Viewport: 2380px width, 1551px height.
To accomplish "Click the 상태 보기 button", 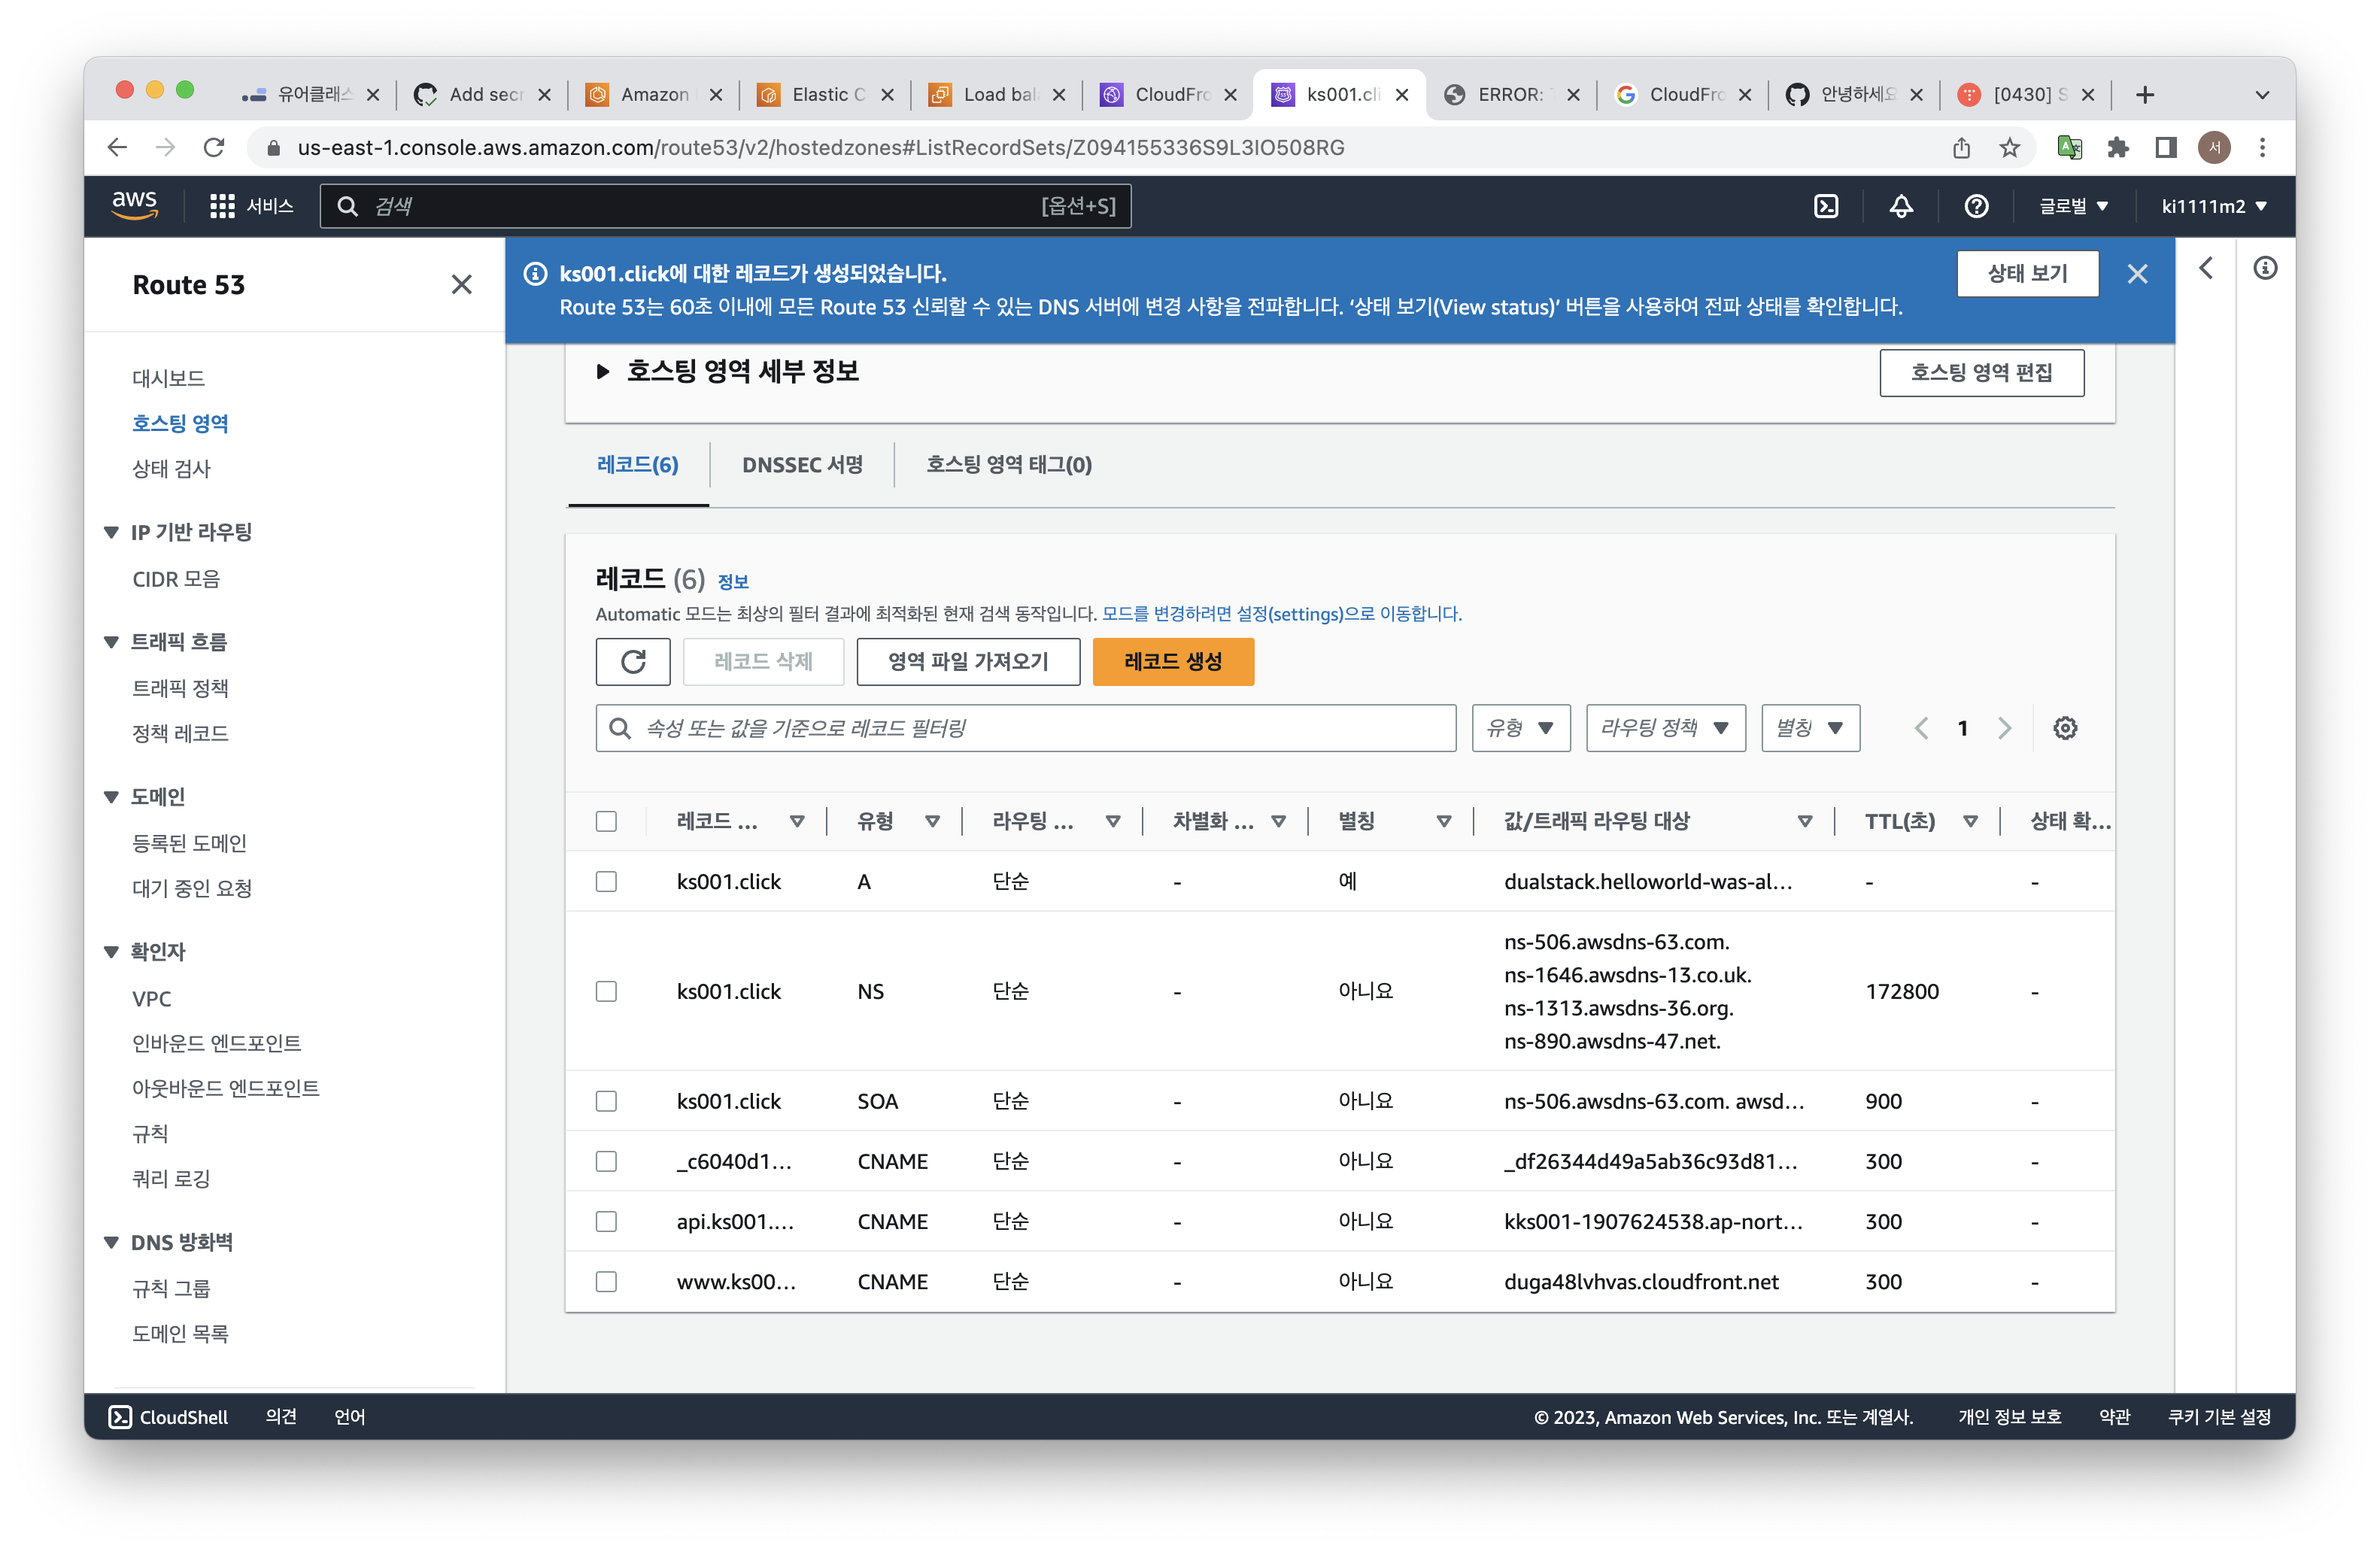I will [2027, 274].
